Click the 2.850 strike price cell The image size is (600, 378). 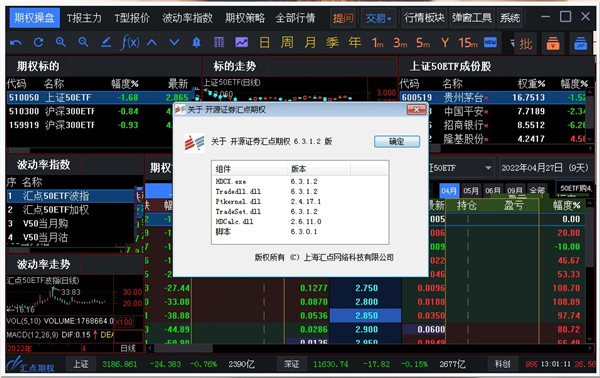coord(365,316)
